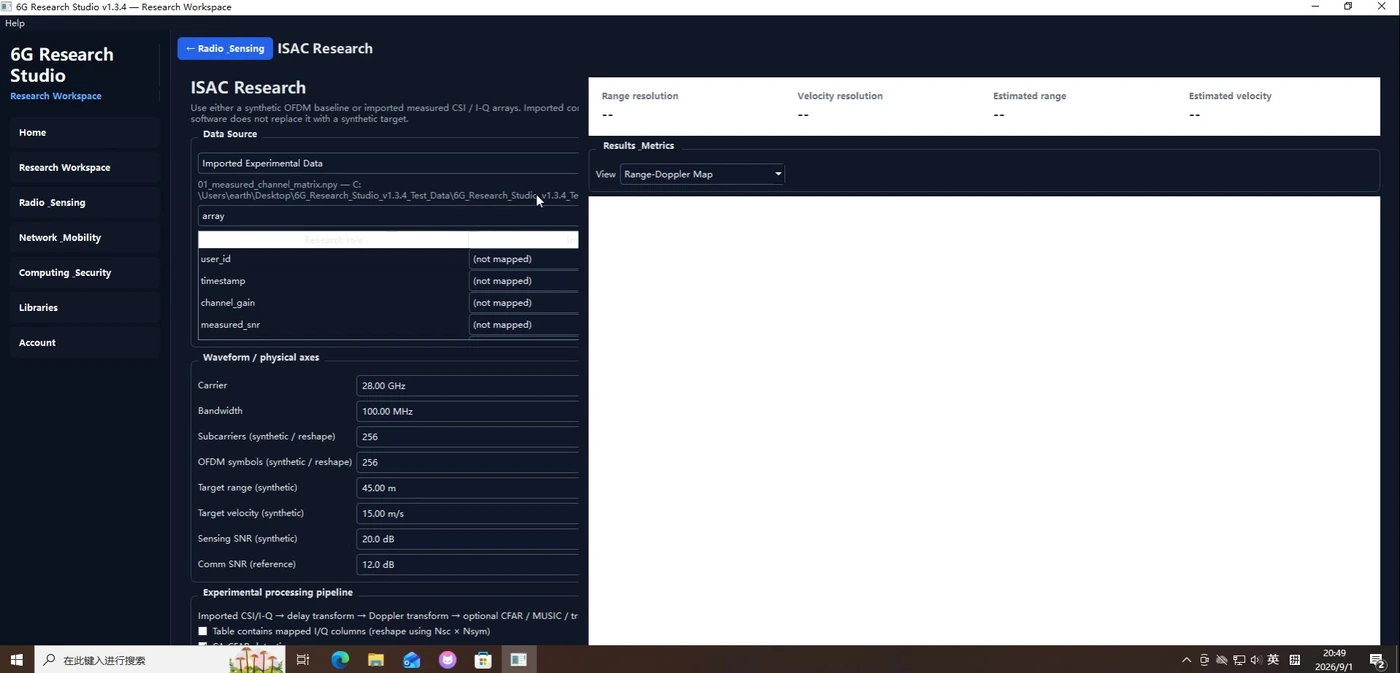Open Network_Mobility in the sidebar
The image size is (1400, 673).
pos(85,237)
